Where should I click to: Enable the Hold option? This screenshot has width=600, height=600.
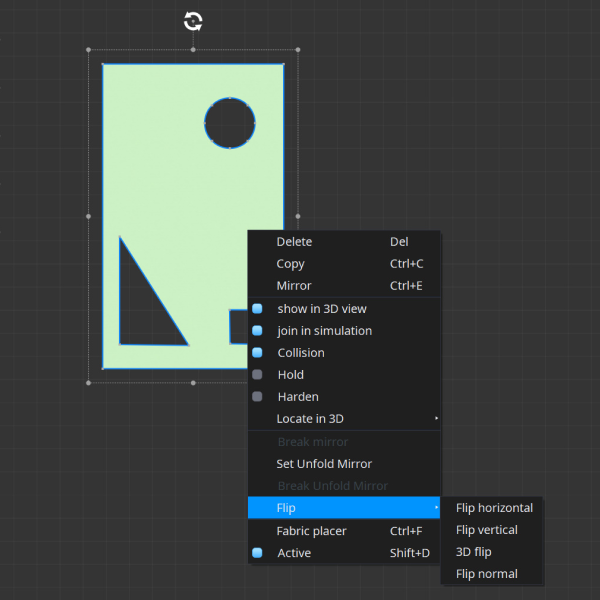pos(290,375)
